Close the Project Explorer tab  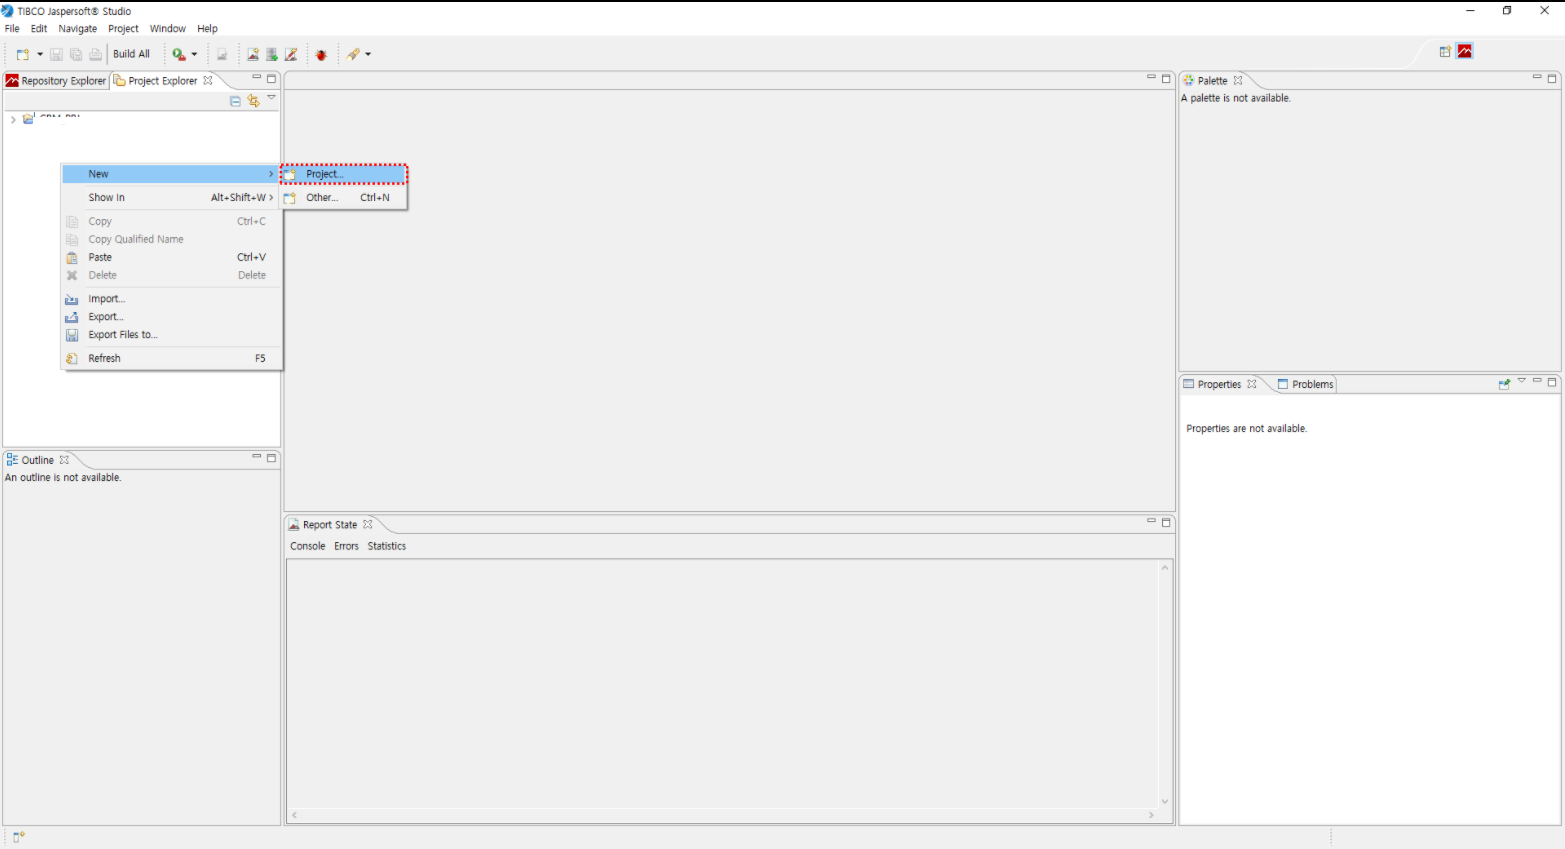(x=208, y=80)
